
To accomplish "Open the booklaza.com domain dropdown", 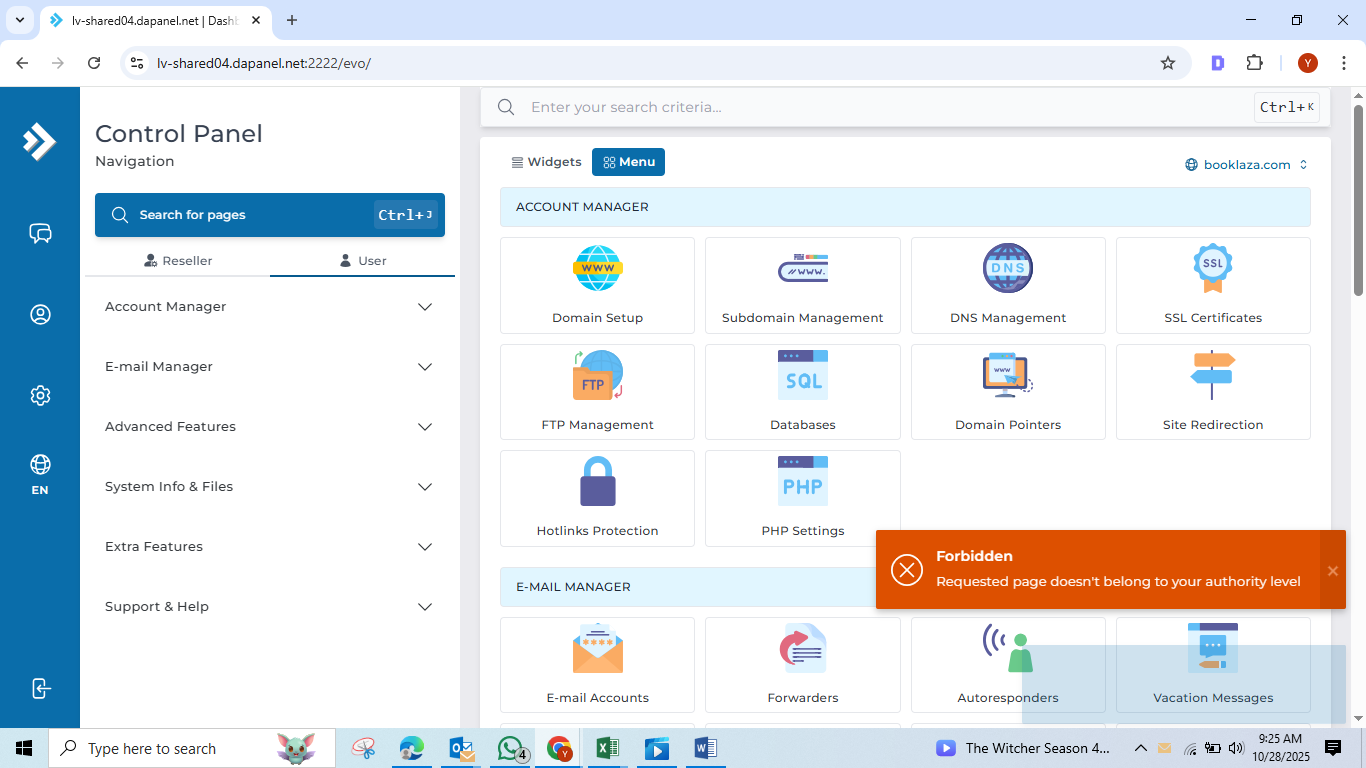I will 1246,165.
